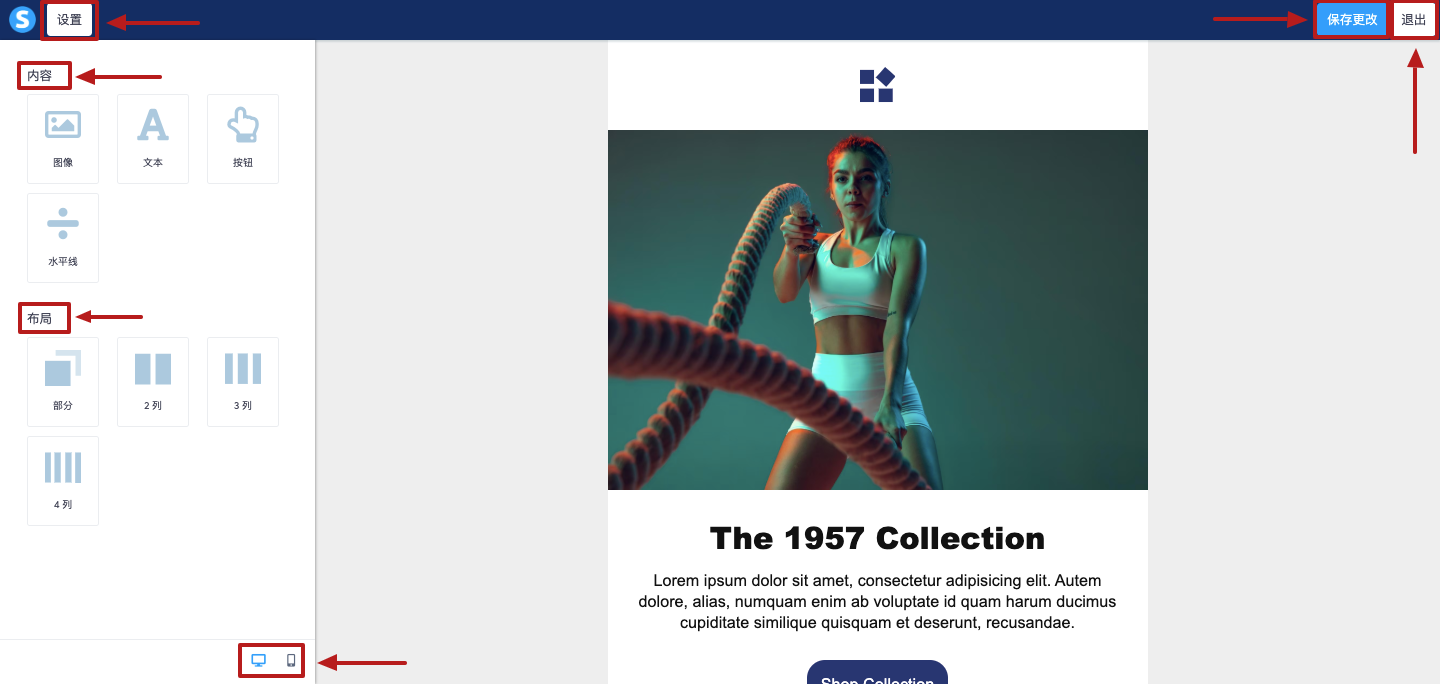Open the 设置 settings tab
The image size is (1440, 684).
click(x=69, y=20)
